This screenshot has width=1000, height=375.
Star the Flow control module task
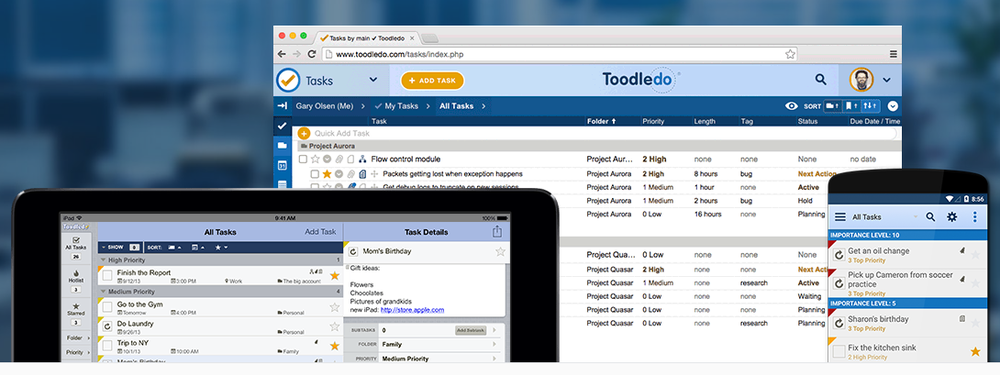(314, 159)
